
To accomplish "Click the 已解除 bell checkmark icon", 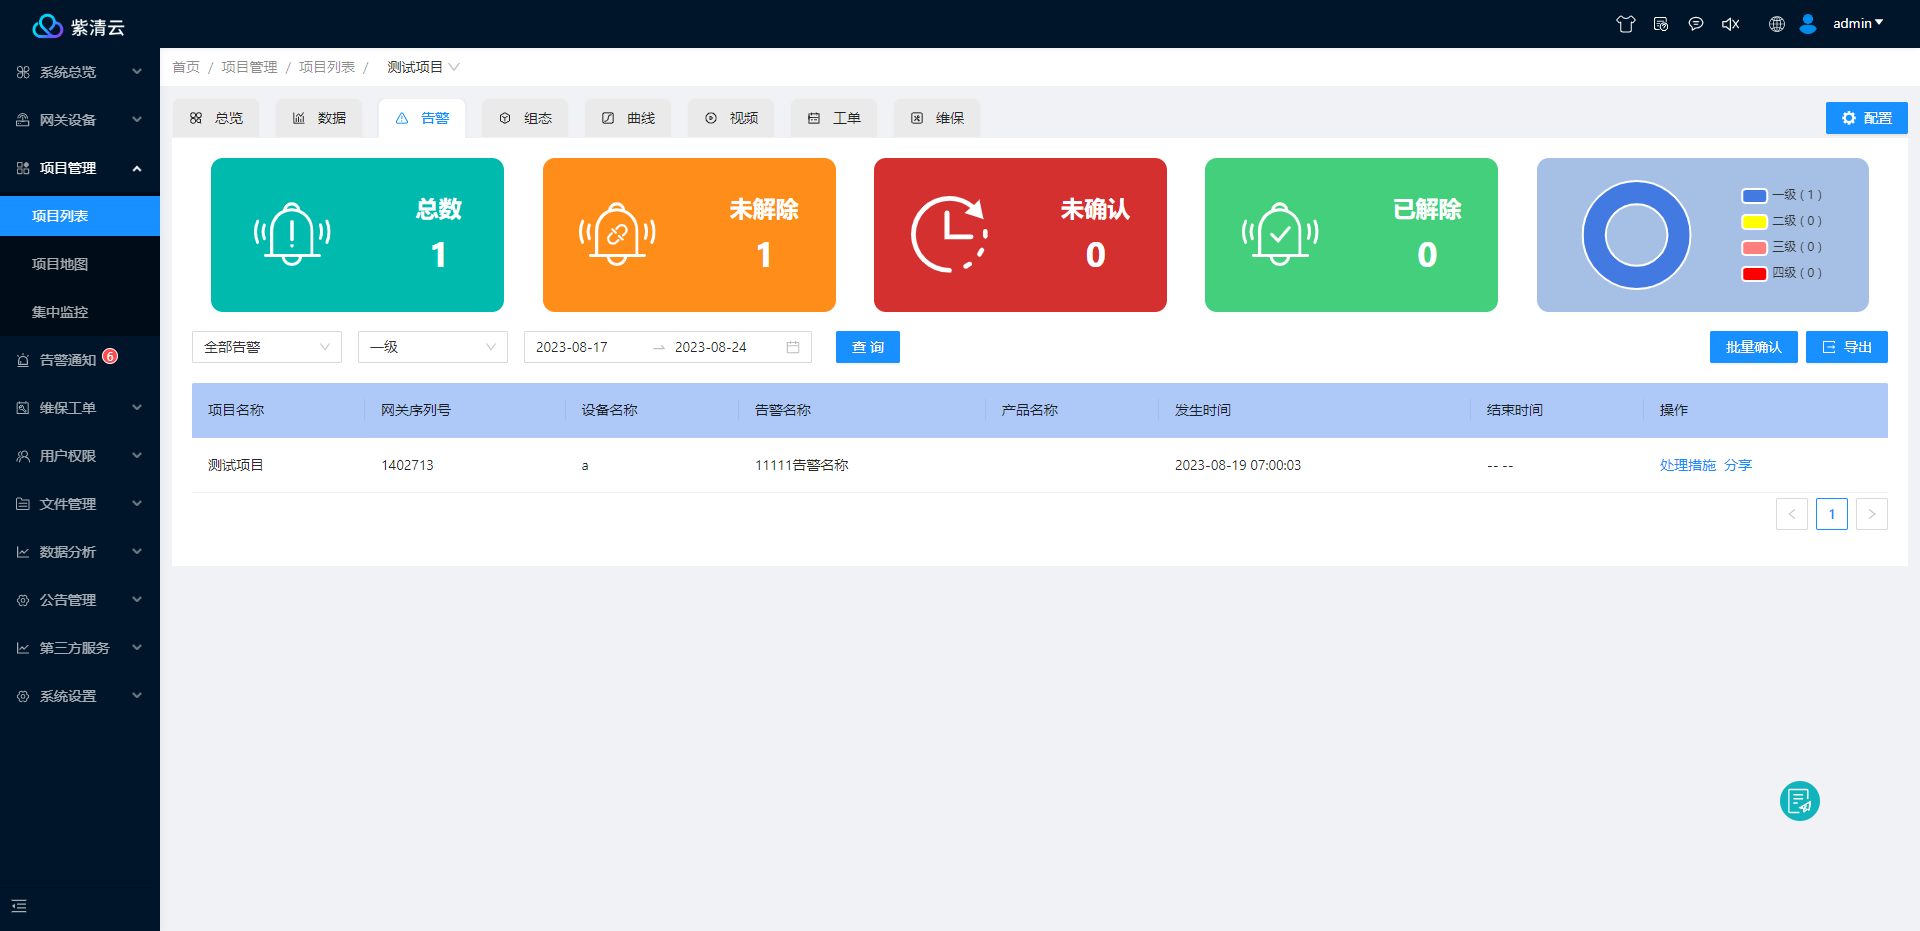I will pos(1280,234).
